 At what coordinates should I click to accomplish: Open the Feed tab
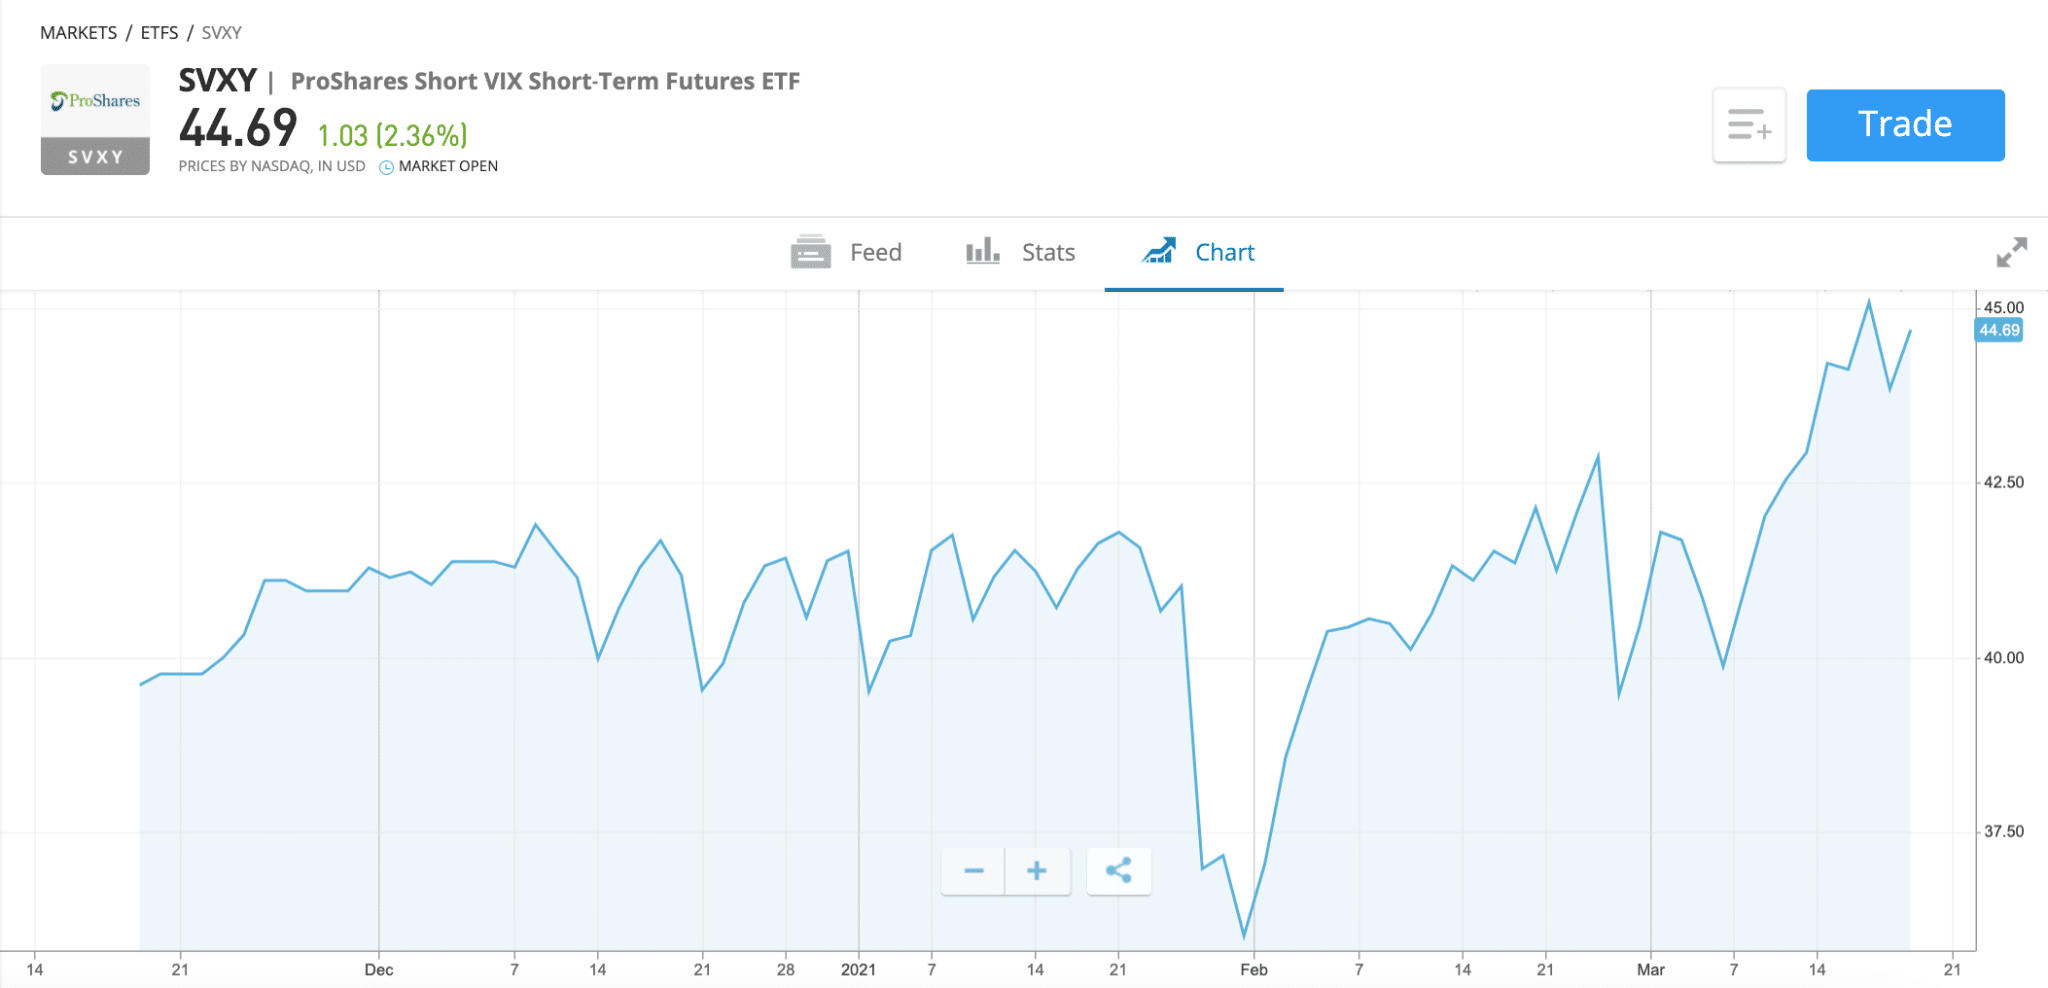pyautogui.click(x=846, y=252)
